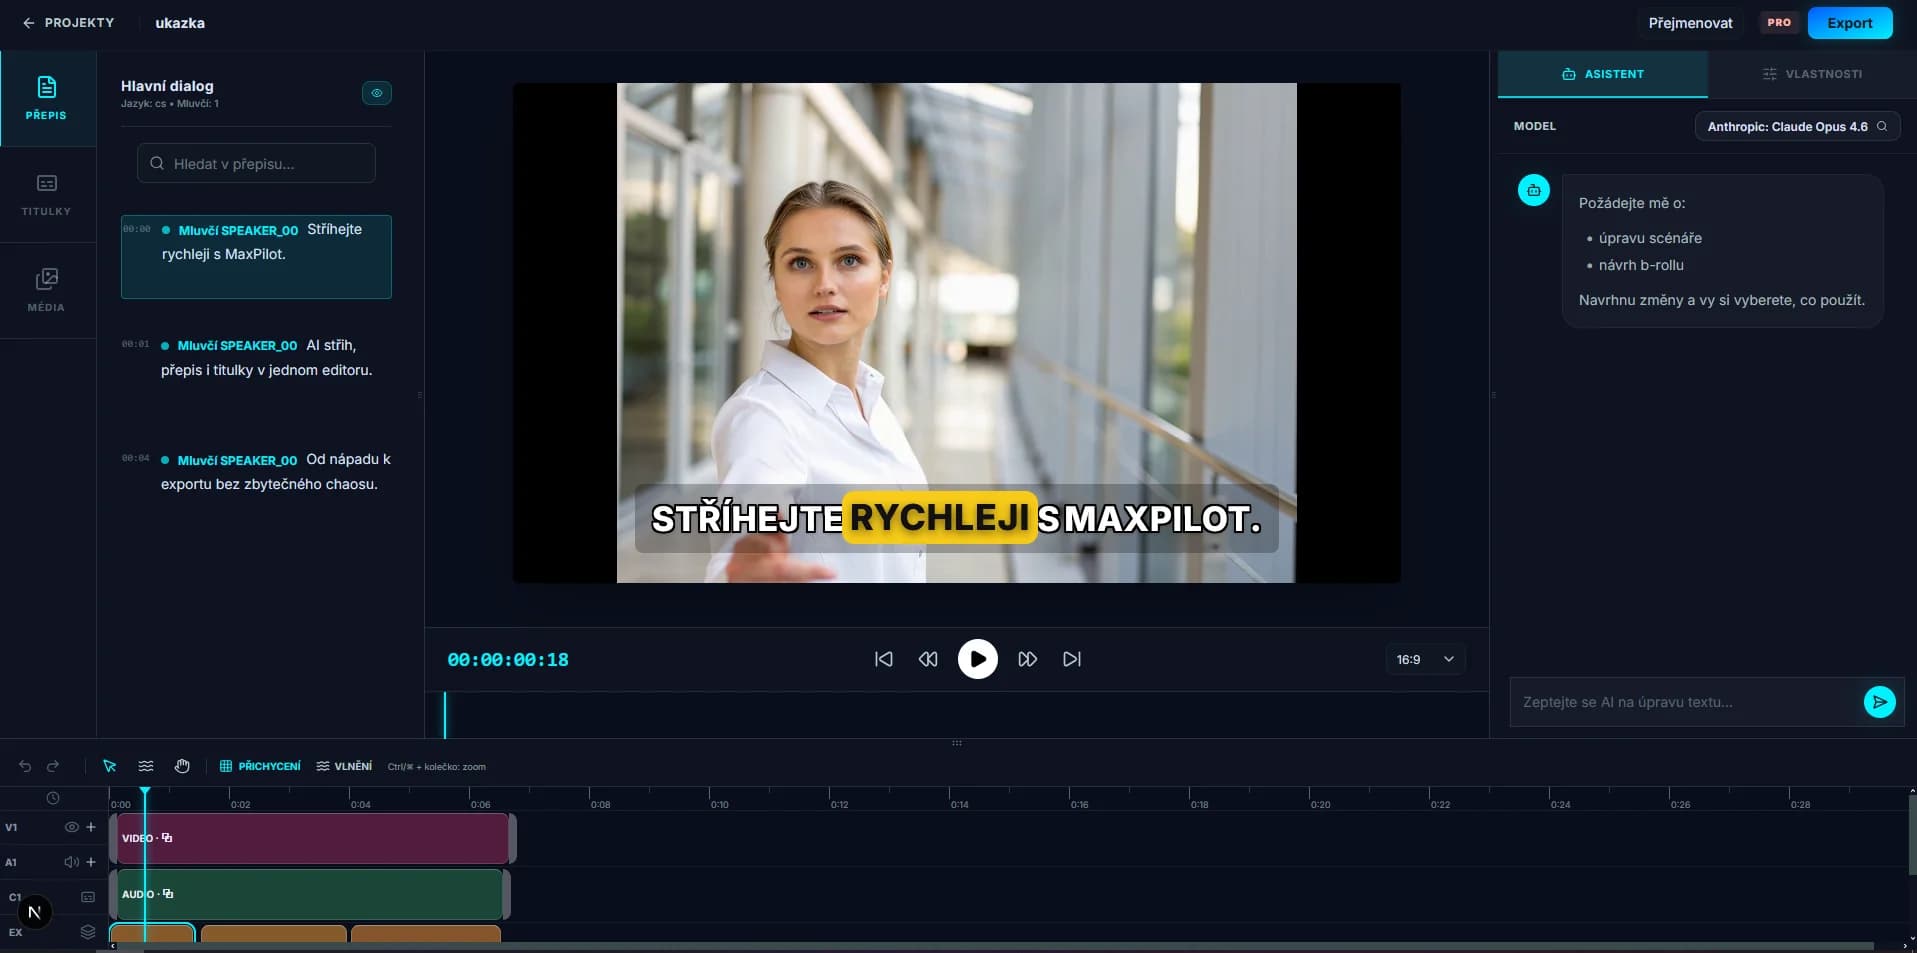Click the clock icon in the track header
1917x953 pixels.
53,798
